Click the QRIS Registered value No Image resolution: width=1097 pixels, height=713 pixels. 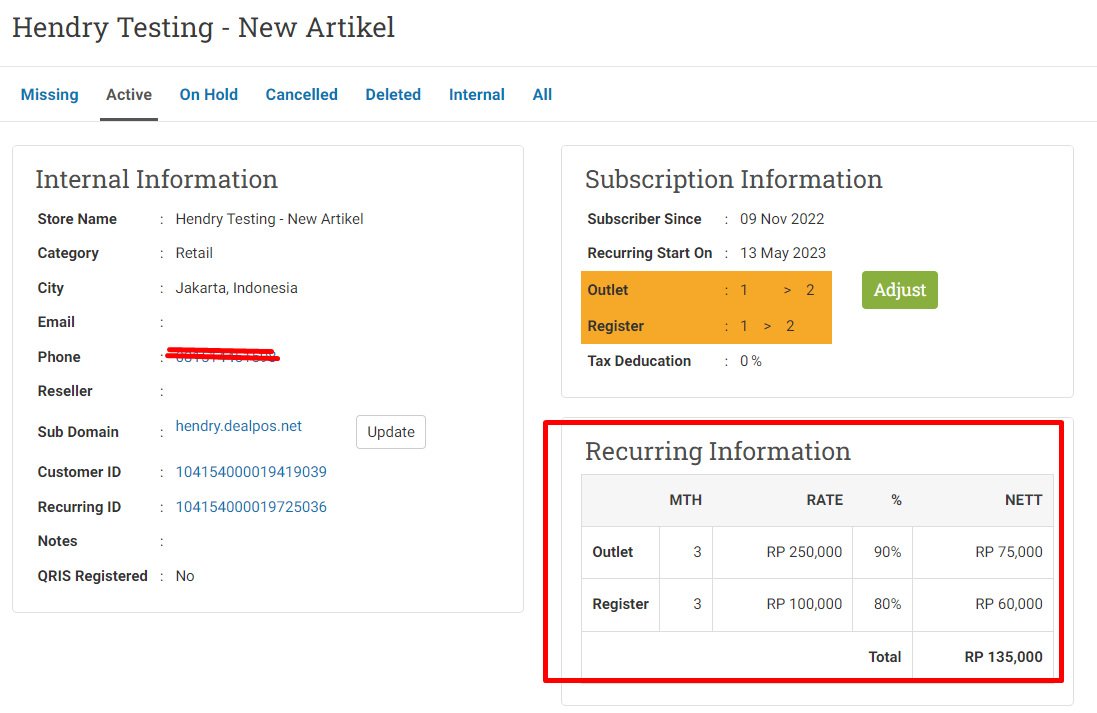pyautogui.click(x=185, y=576)
